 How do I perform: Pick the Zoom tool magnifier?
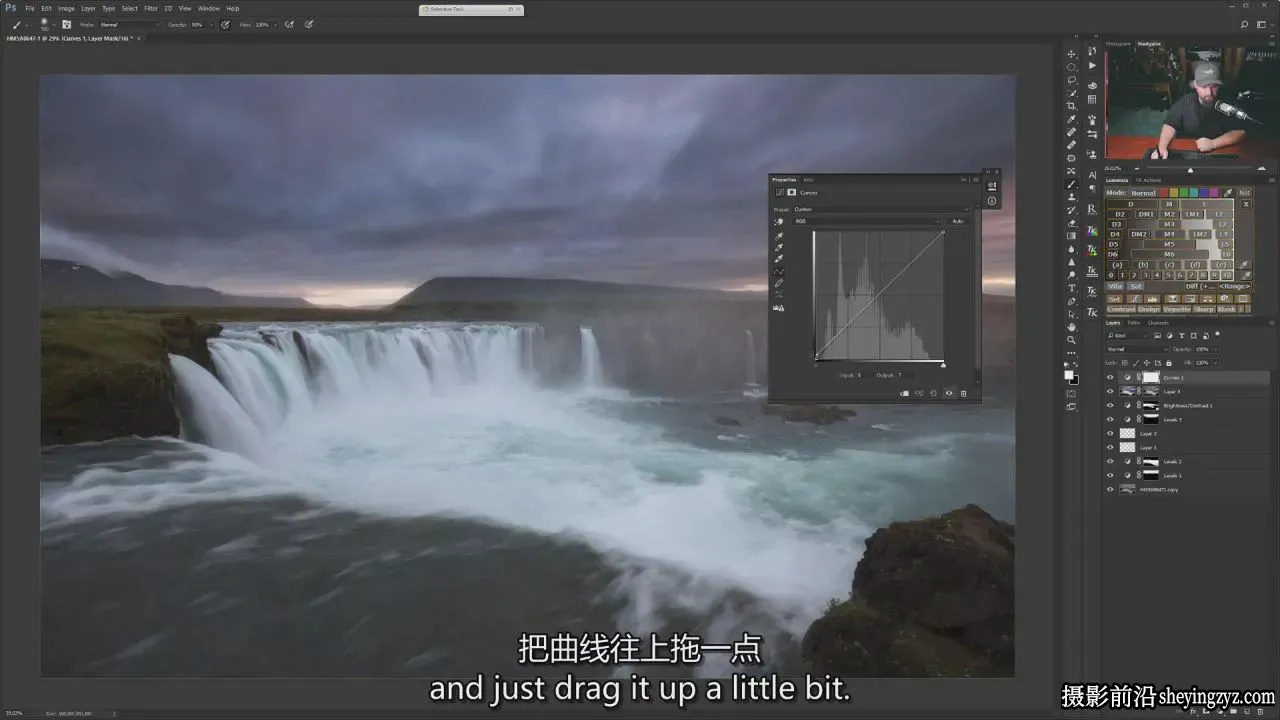[x=1071, y=340]
